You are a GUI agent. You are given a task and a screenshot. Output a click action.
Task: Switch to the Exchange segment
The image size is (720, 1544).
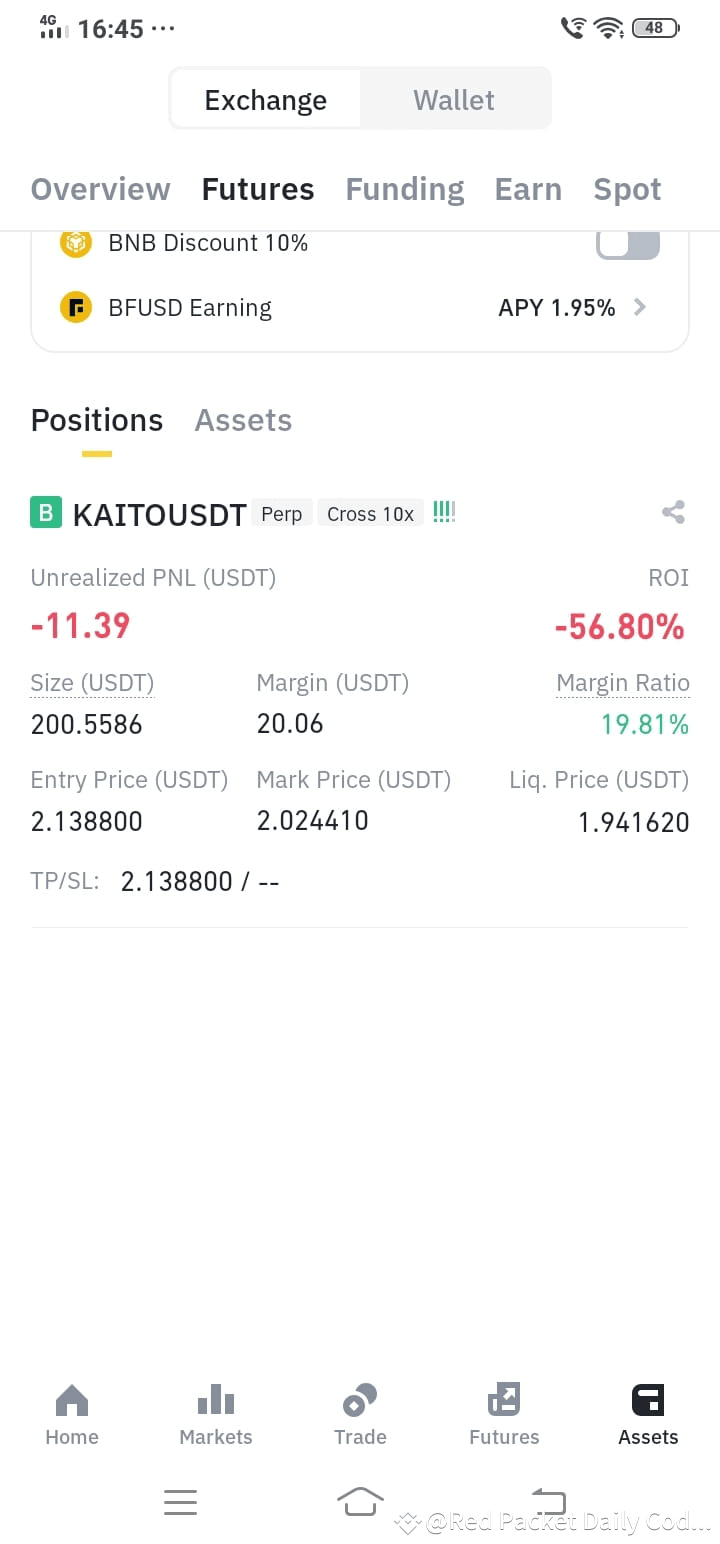tap(265, 99)
